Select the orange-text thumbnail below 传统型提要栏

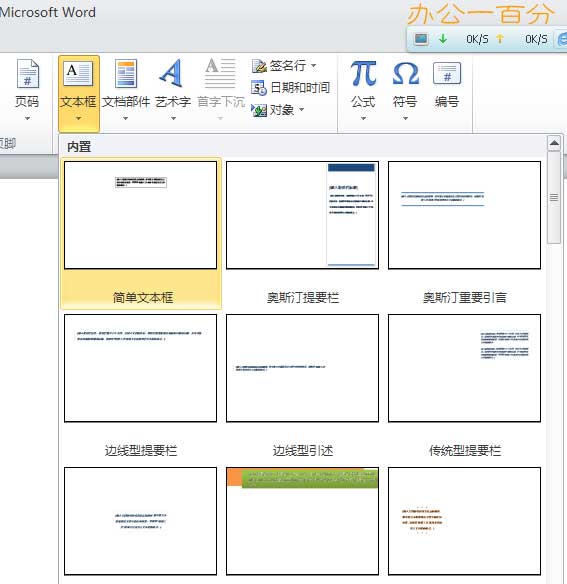pyautogui.click(x=465, y=521)
